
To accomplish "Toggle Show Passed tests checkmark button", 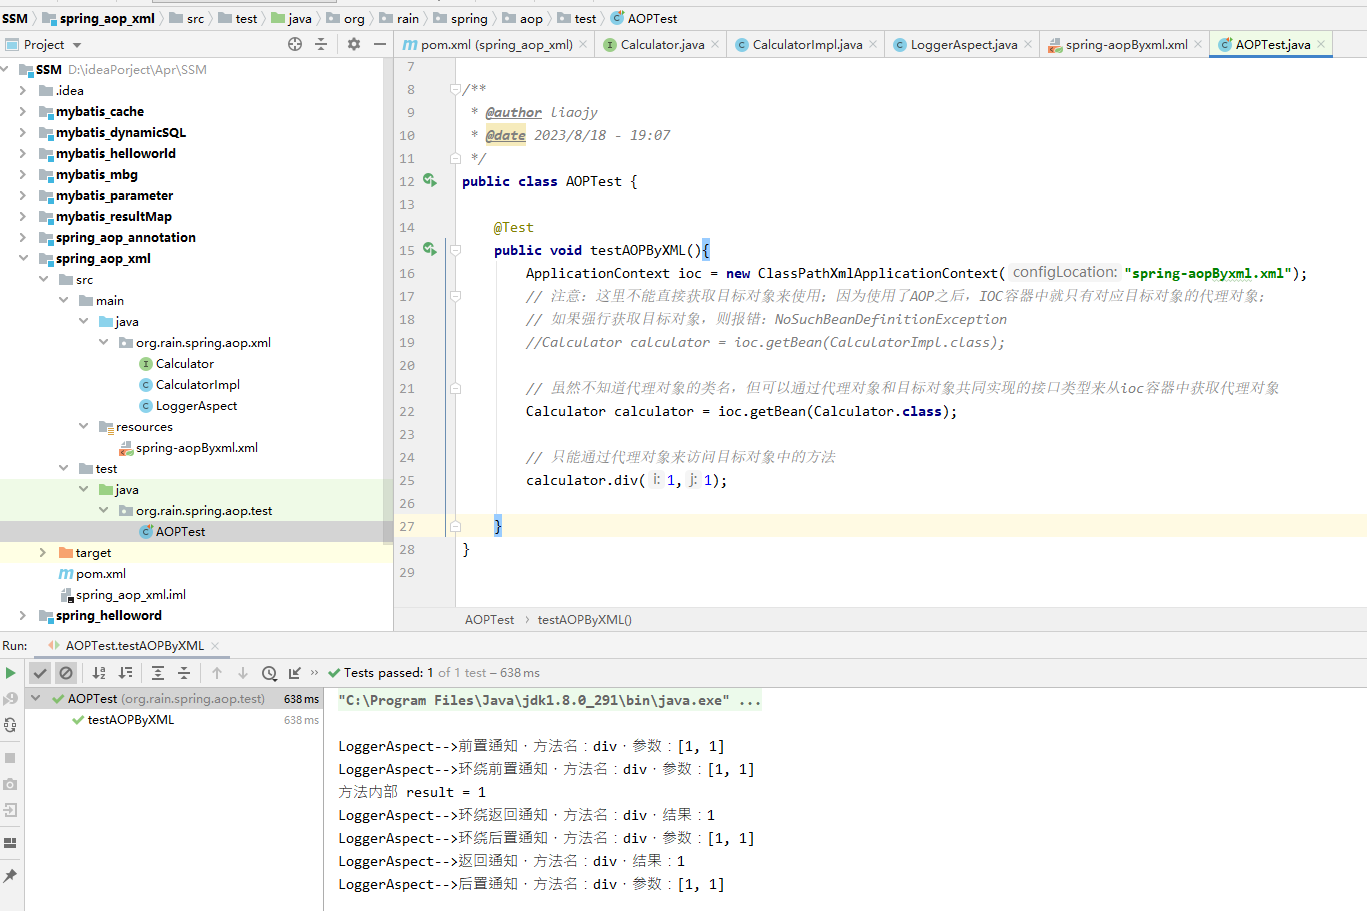I will (40, 673).
